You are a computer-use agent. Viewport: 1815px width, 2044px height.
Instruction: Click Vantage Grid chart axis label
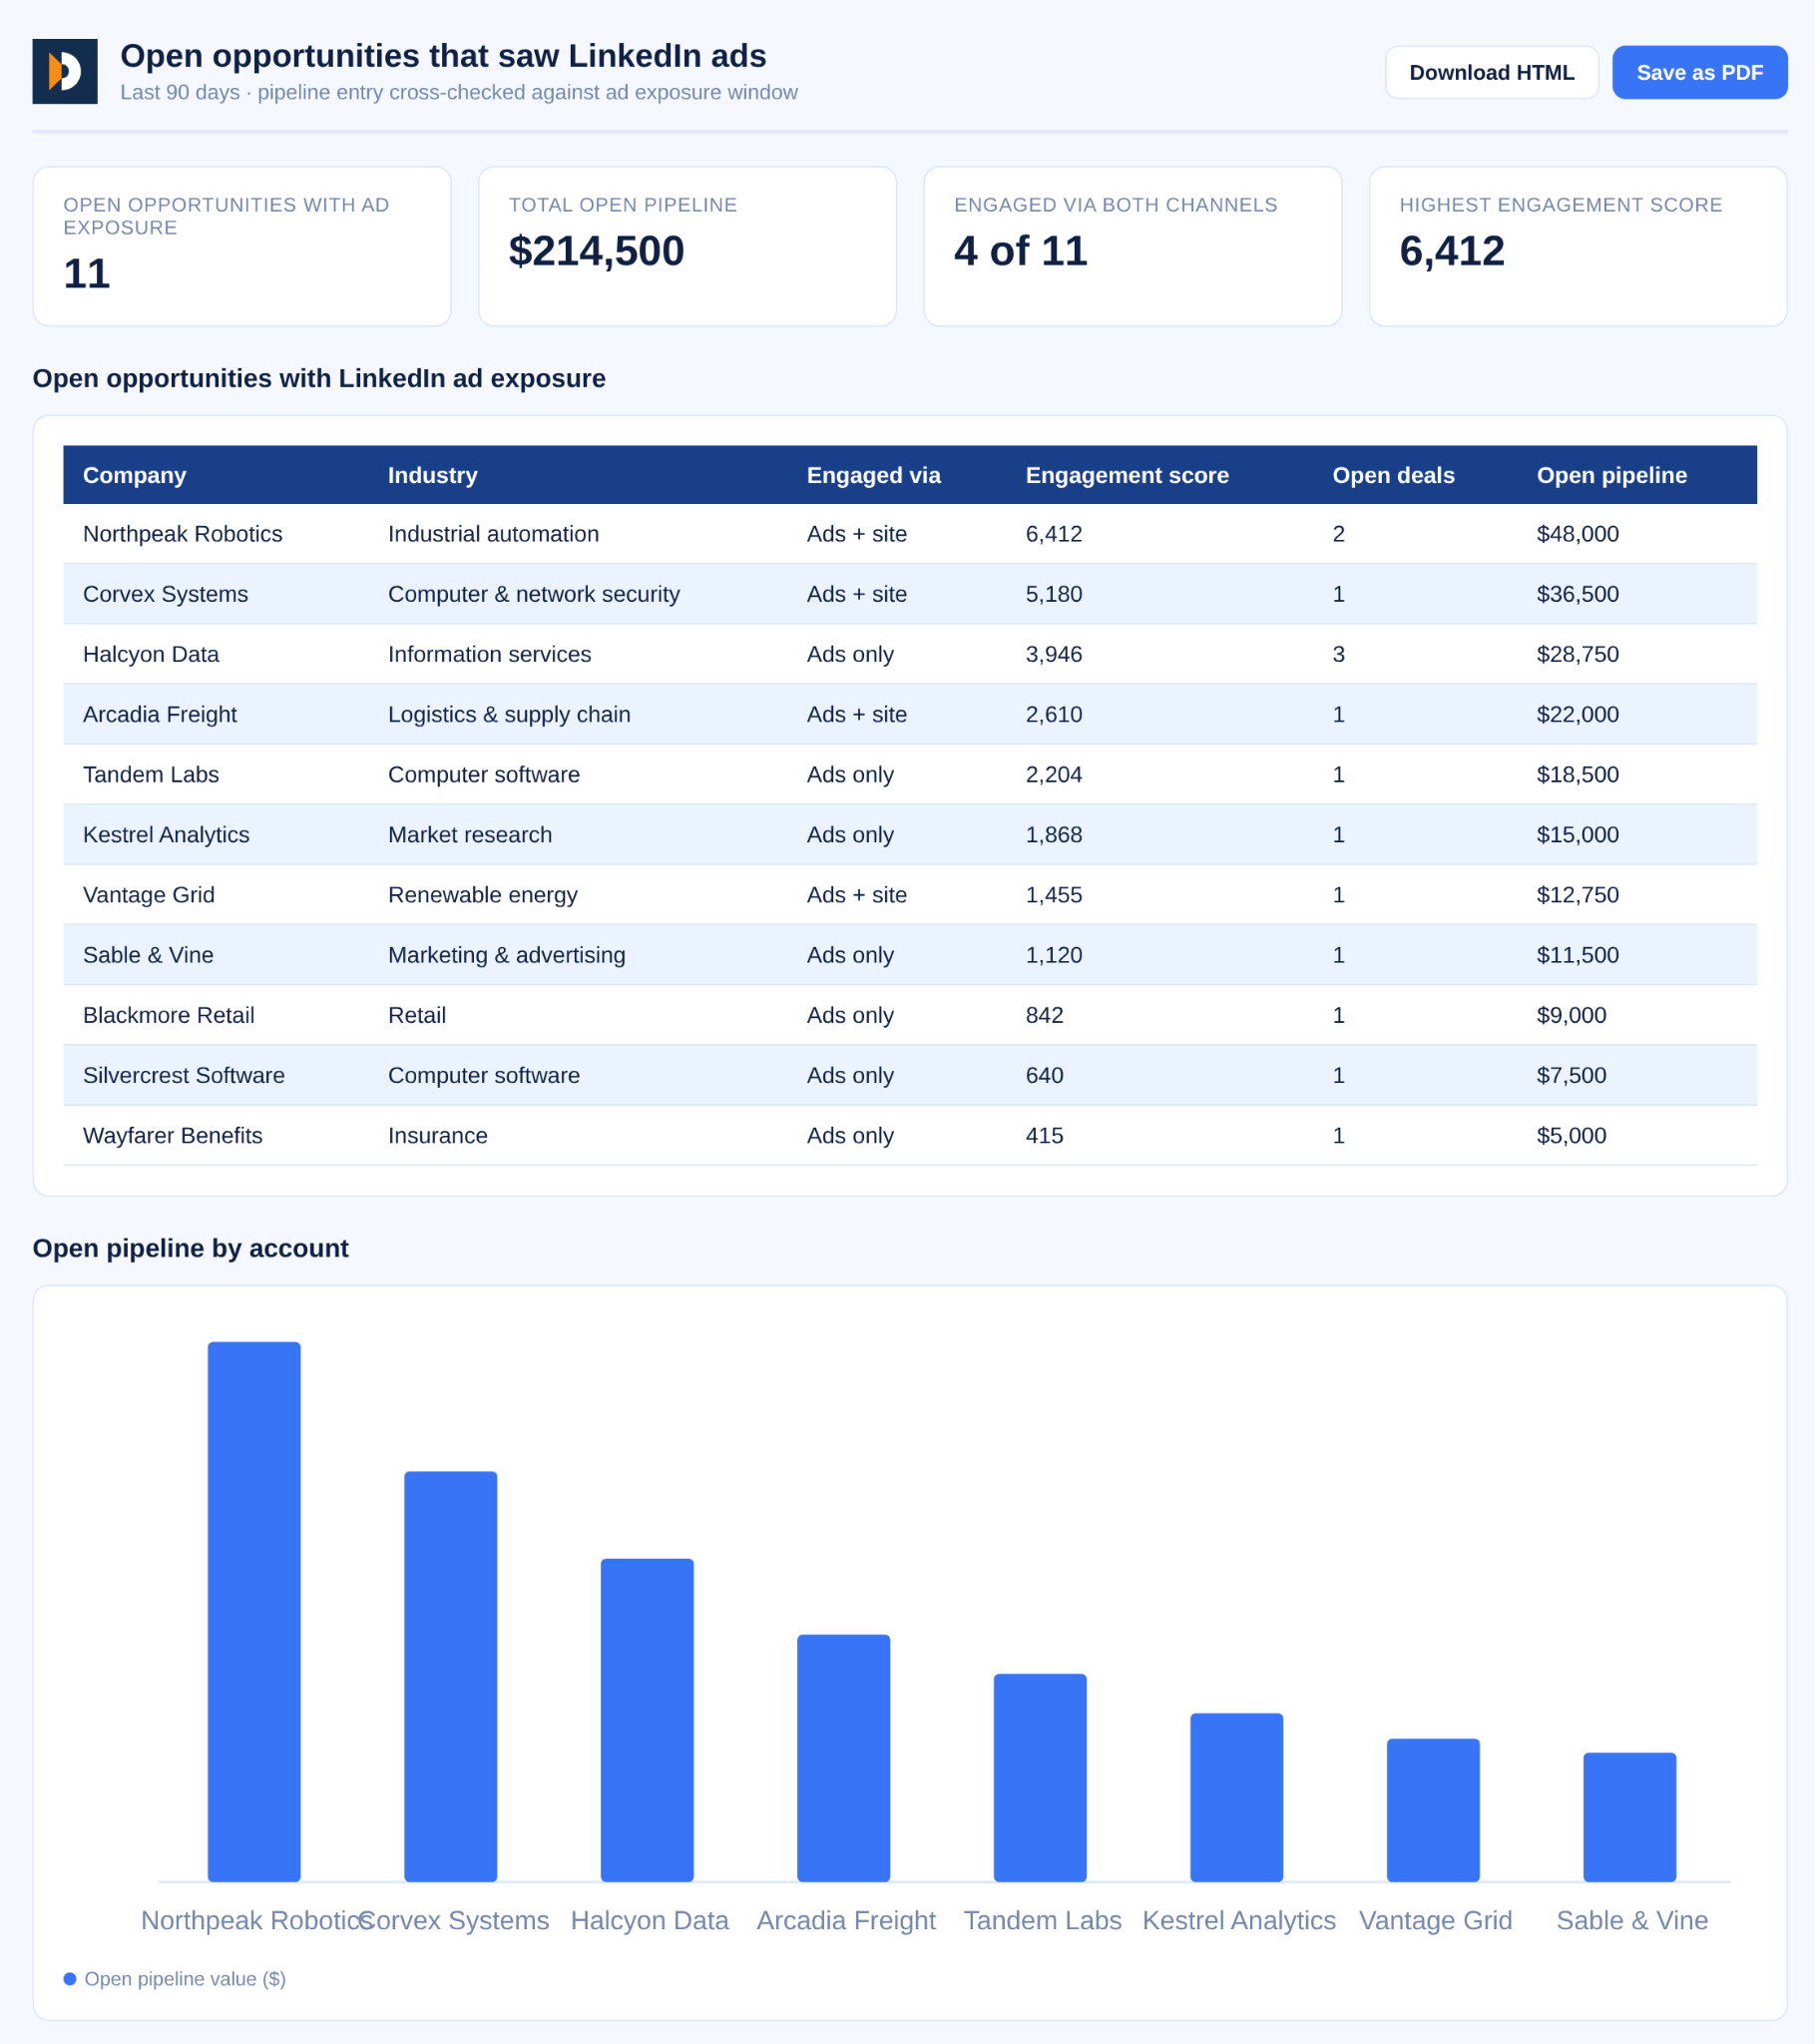[x=1435, y=1920]
